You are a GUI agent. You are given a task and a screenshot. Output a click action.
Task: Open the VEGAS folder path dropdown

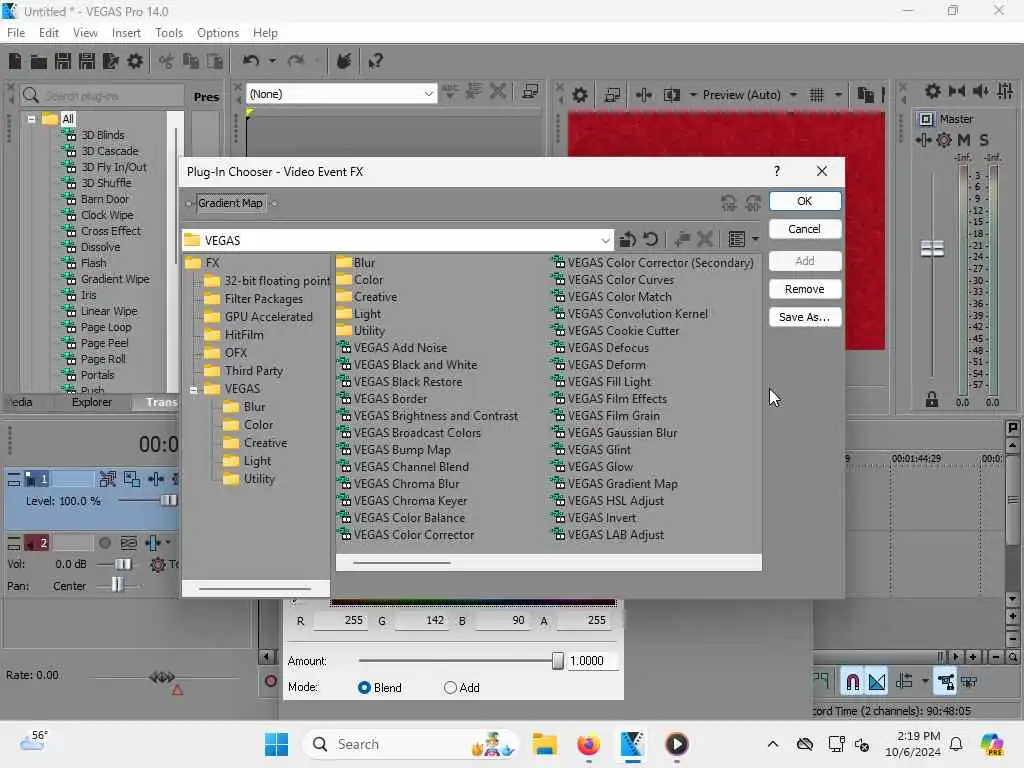tap(605, 240)
